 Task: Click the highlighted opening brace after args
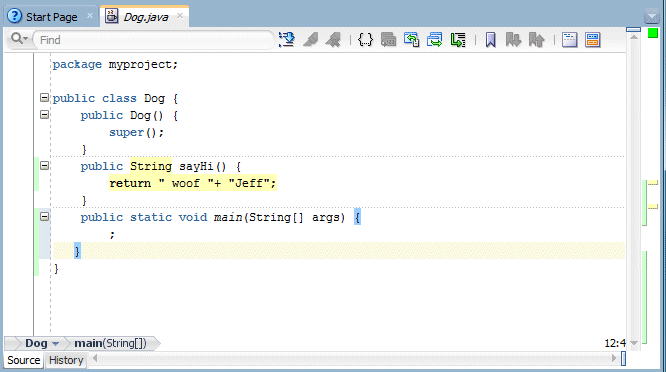coord(357,217)
